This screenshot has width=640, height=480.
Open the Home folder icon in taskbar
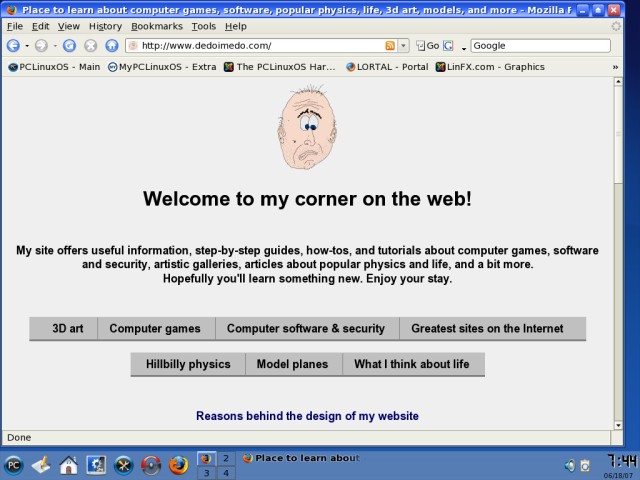[x=68, y=465]
